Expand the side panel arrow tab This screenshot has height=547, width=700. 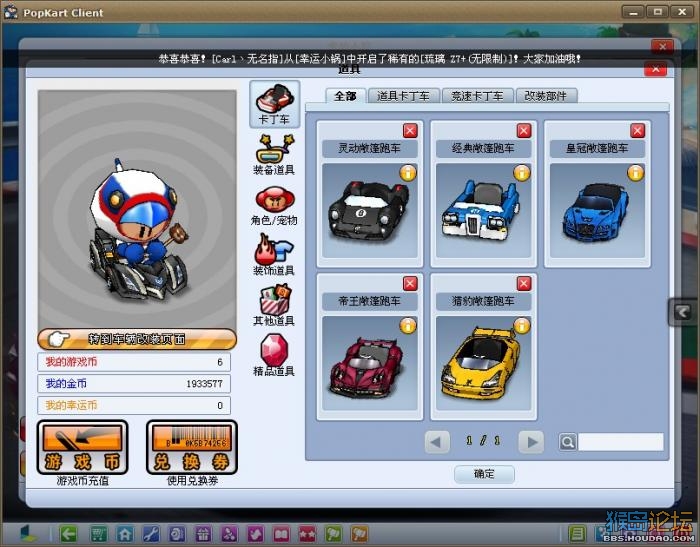(x=682, y=312)
